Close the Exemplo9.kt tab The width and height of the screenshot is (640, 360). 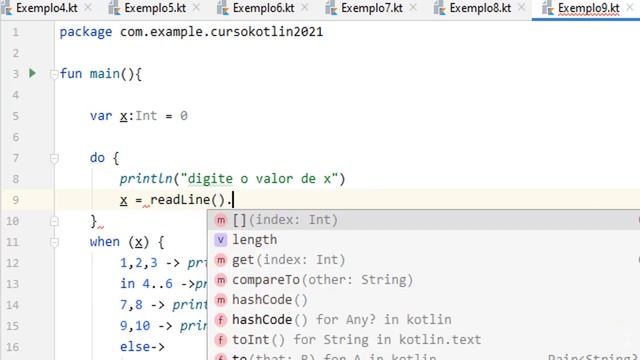(x=630, y=8)
